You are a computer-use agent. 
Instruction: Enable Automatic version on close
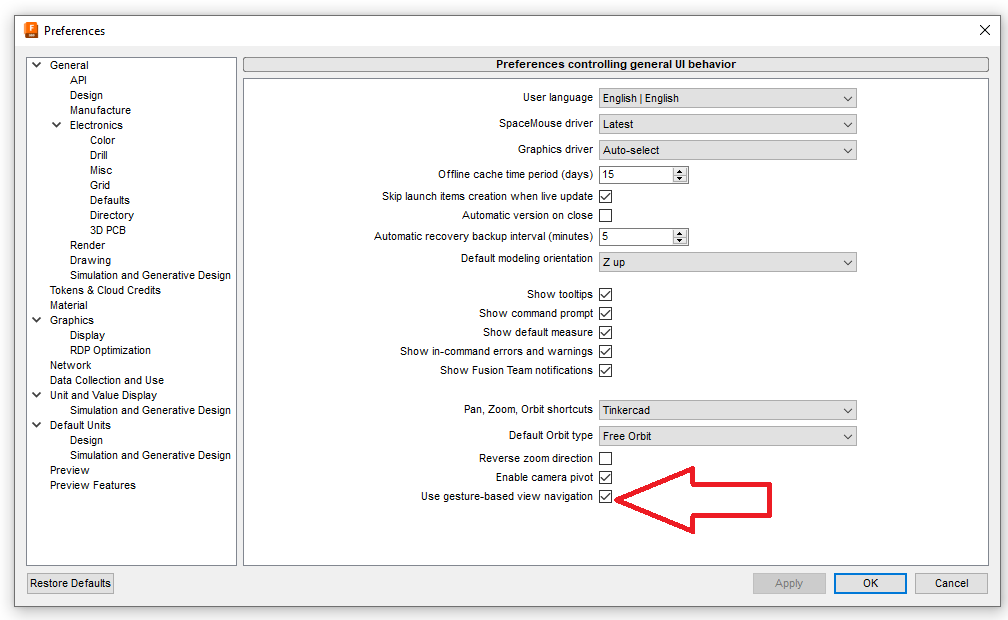click(605, 215)
